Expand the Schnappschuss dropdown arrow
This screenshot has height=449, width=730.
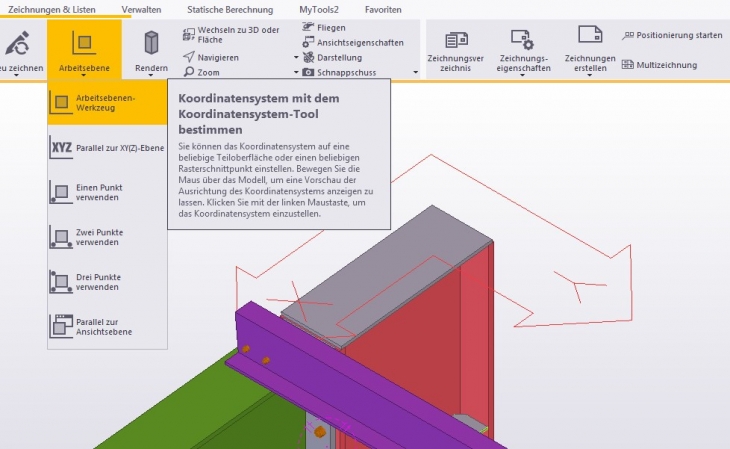296,72
